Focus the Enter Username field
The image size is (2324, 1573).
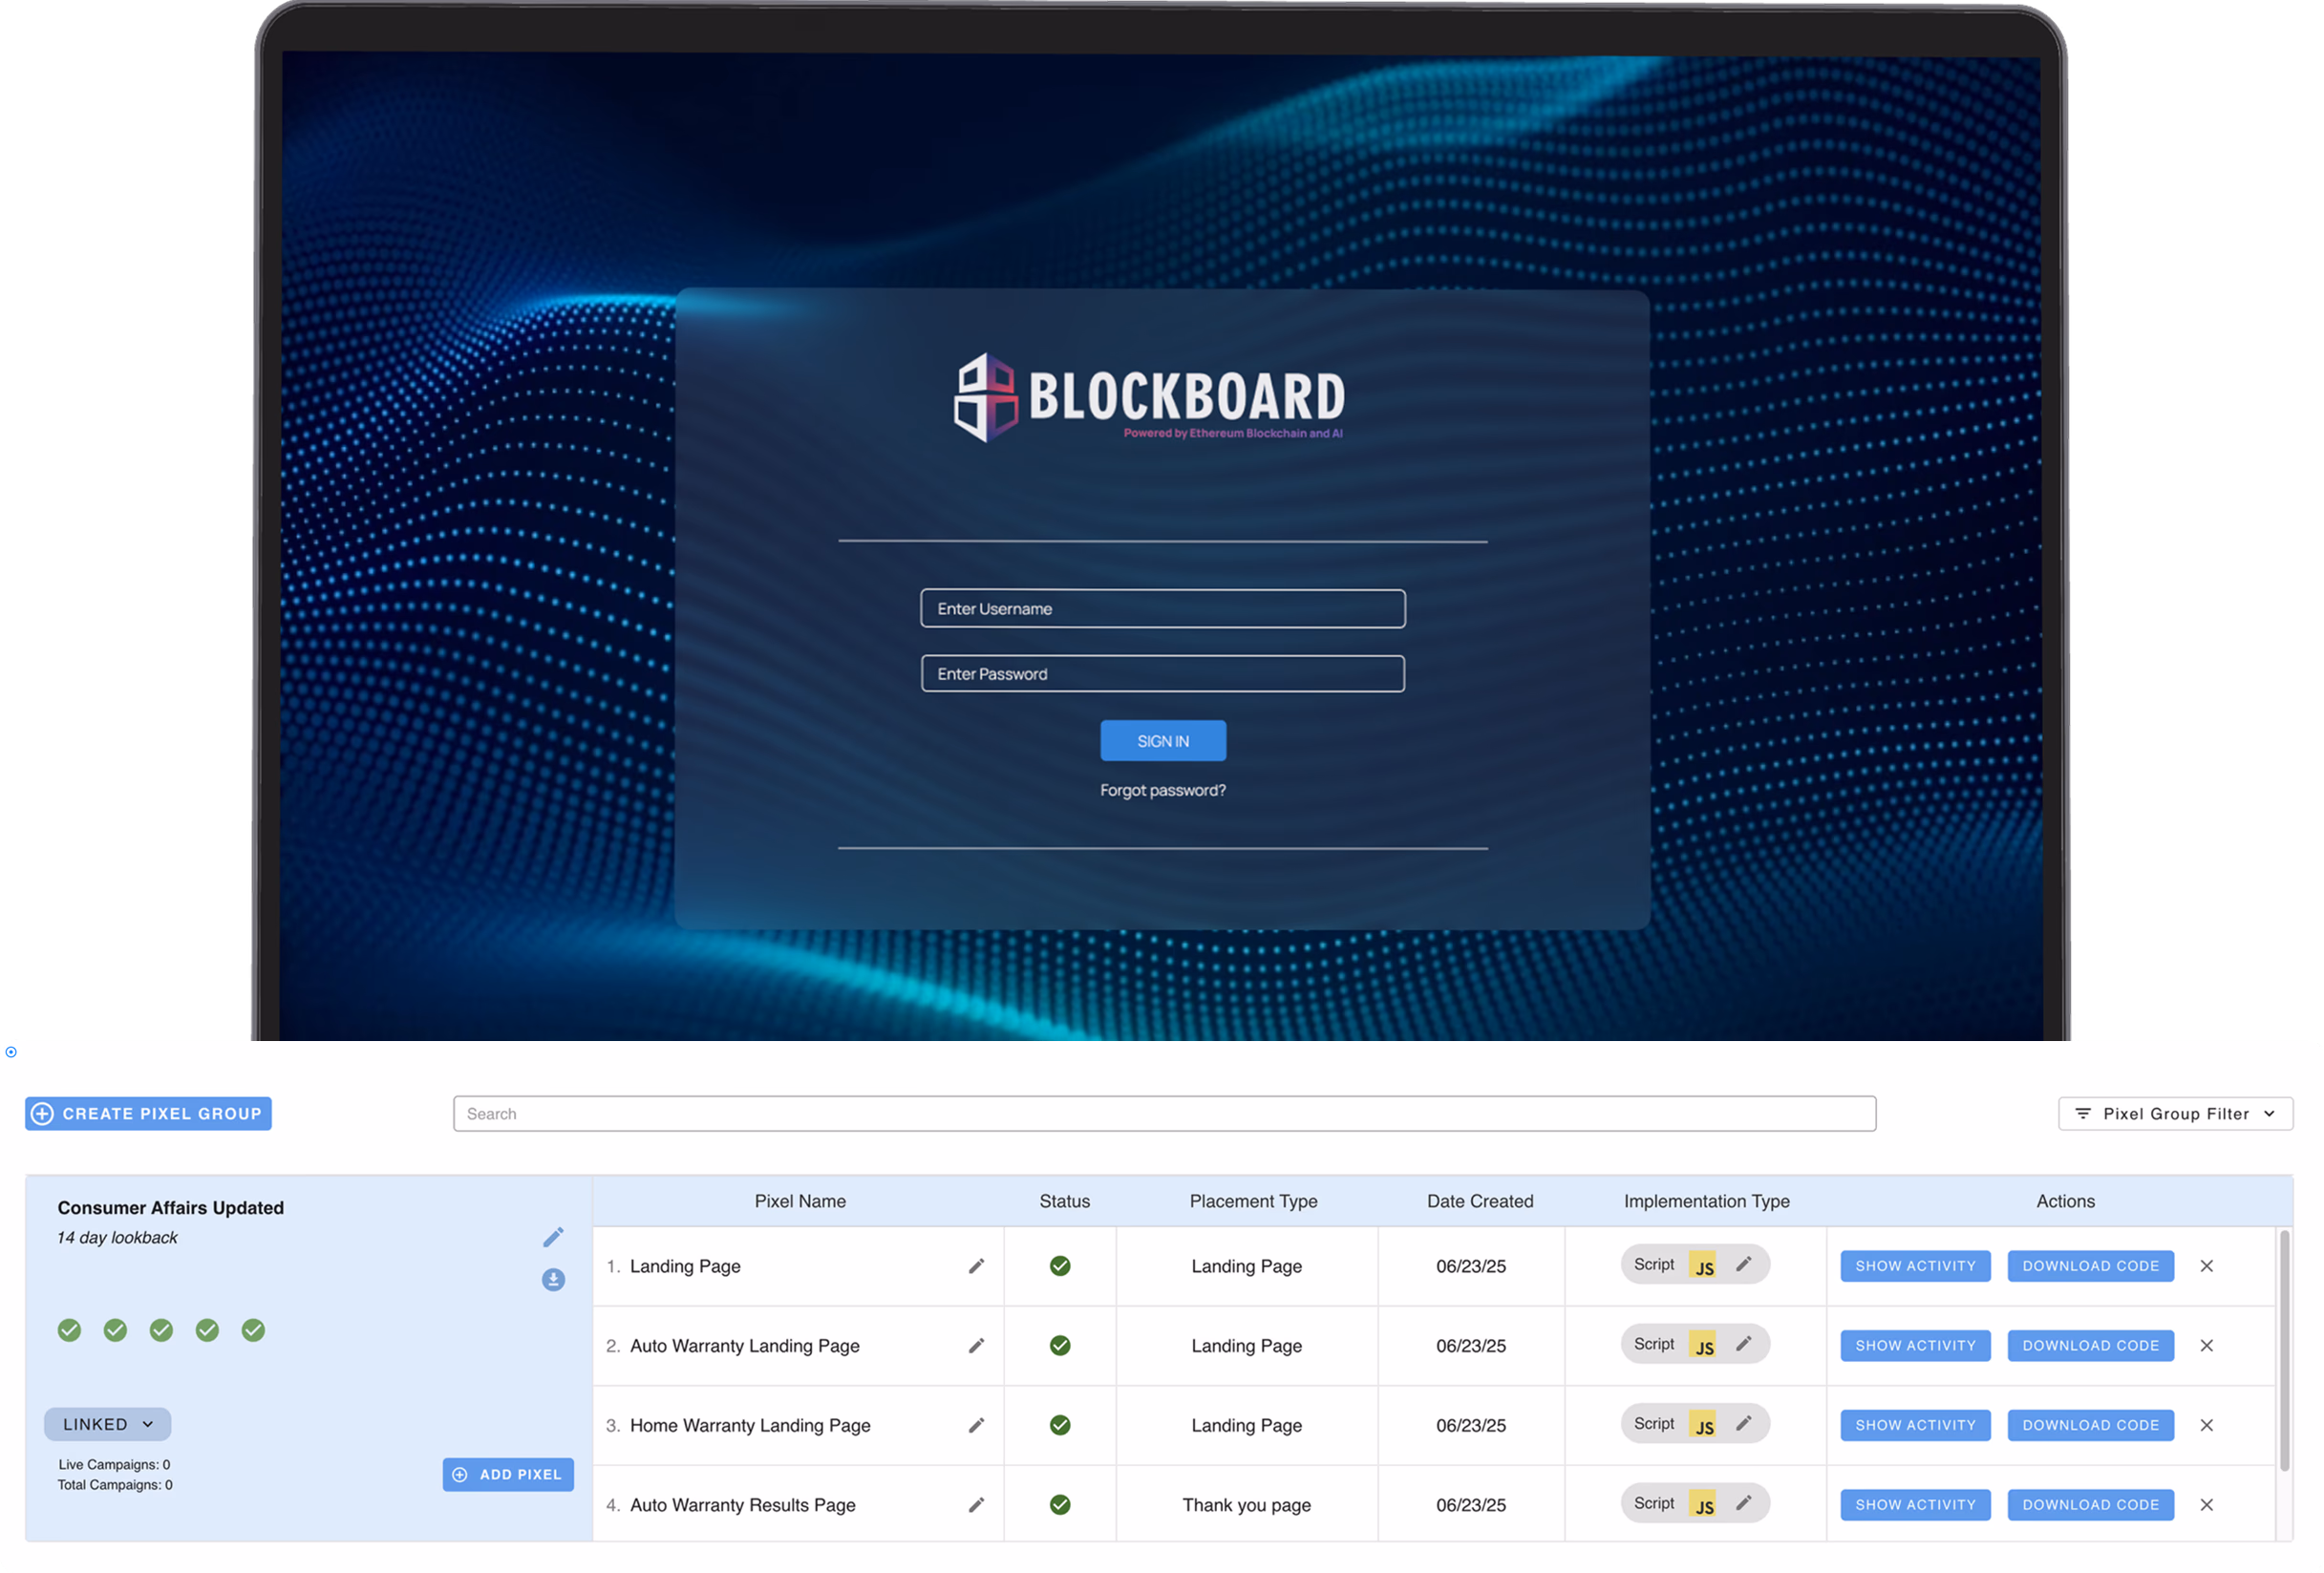(x=1163, y=609)
